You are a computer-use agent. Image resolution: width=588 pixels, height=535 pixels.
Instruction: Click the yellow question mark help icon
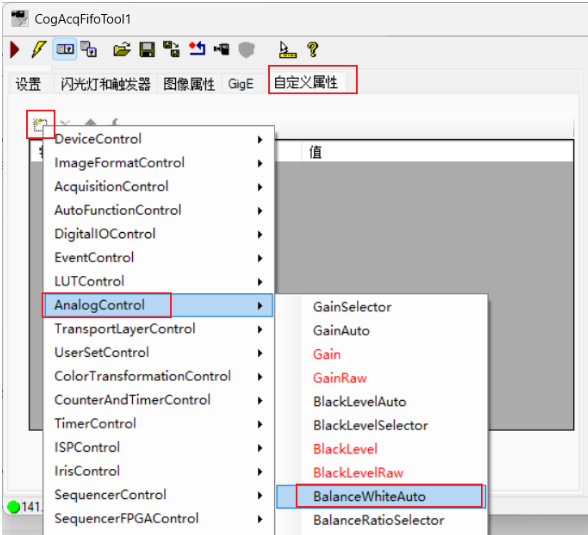[x=312, y=49]
